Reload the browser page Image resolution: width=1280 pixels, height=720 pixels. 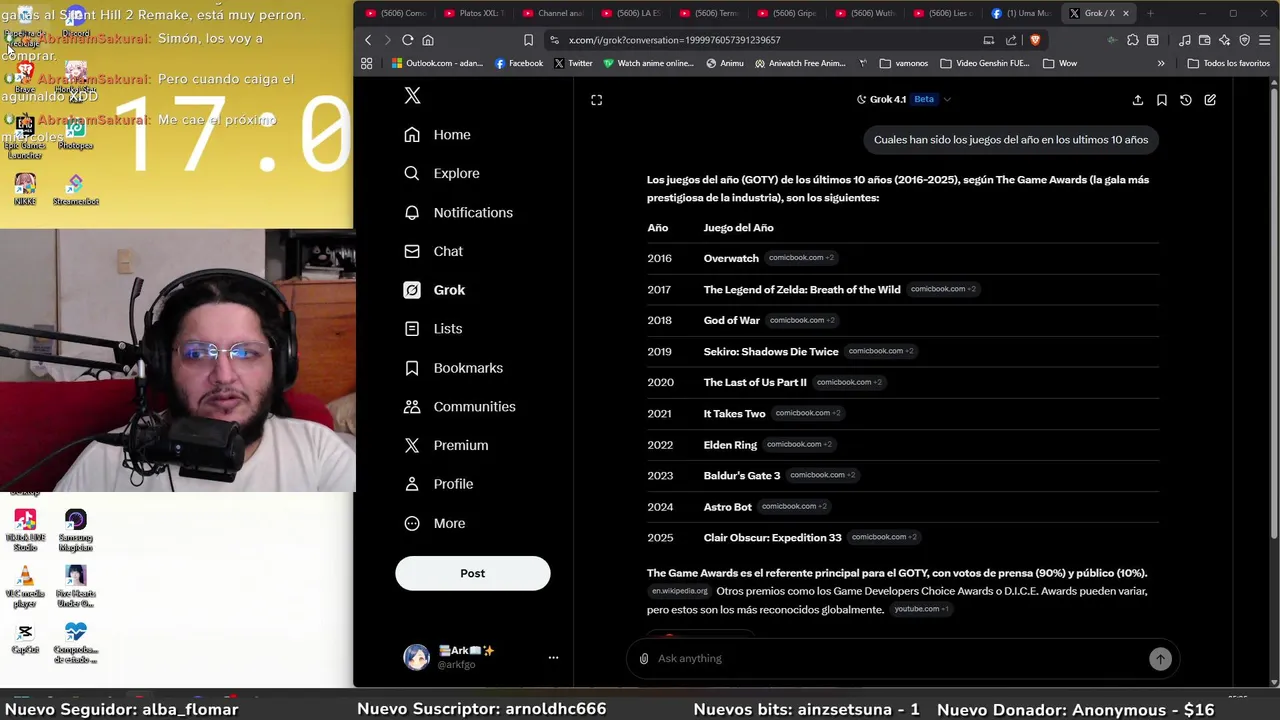pos(408,40)
